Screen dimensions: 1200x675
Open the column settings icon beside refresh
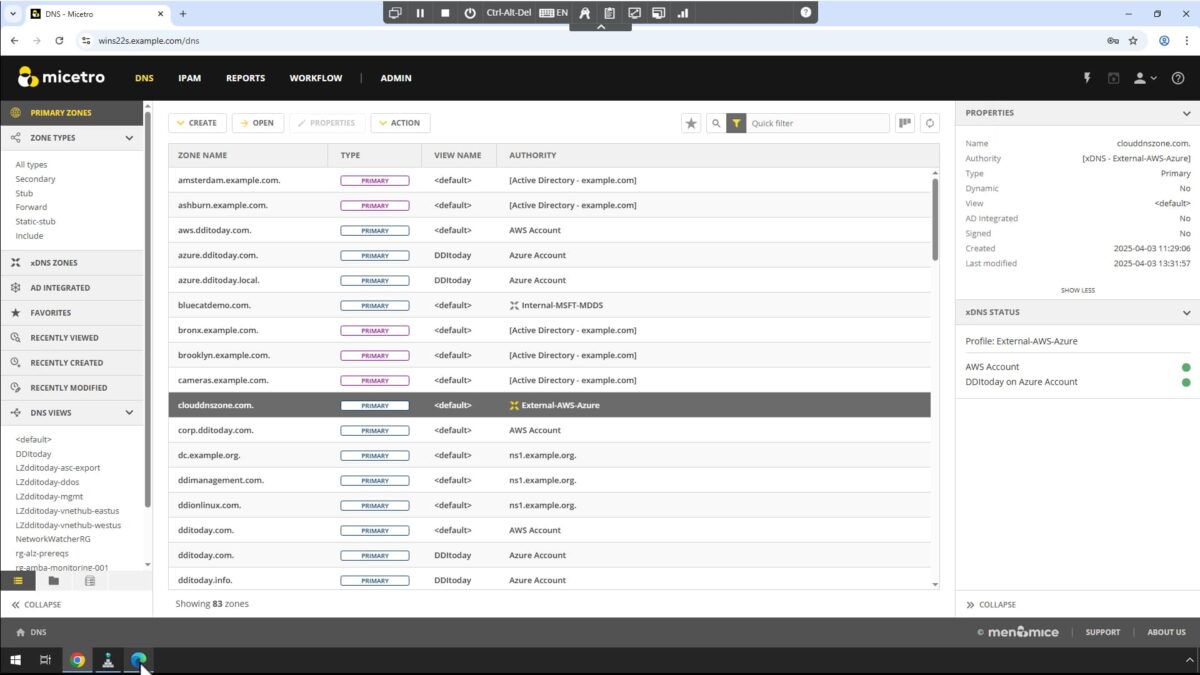(x=904, y=122)
